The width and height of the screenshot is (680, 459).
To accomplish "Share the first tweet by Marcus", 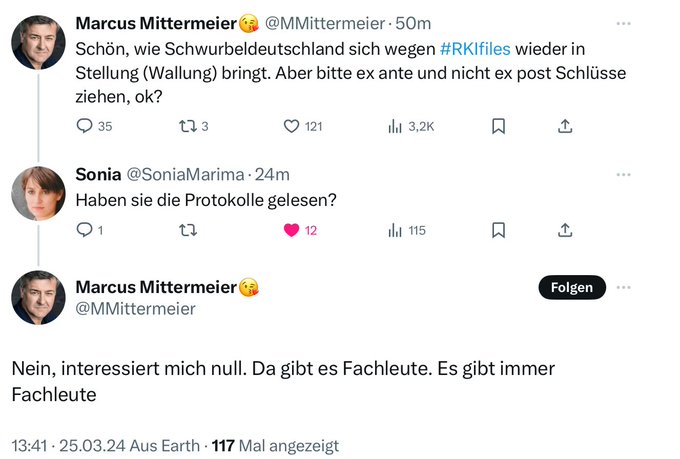I will (x=565, y=126).
